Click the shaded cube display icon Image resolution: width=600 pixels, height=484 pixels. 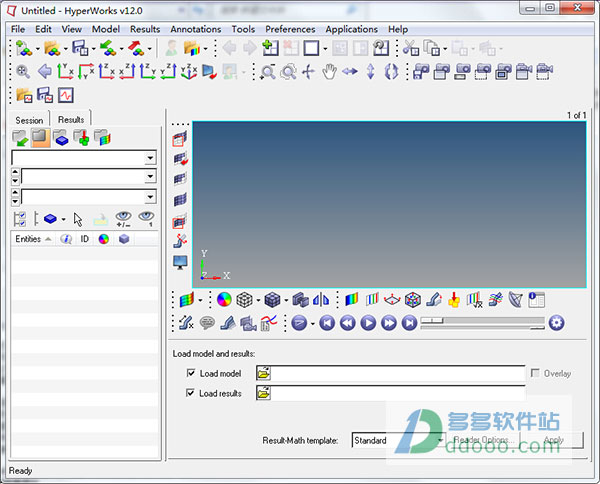coord(272,300)
